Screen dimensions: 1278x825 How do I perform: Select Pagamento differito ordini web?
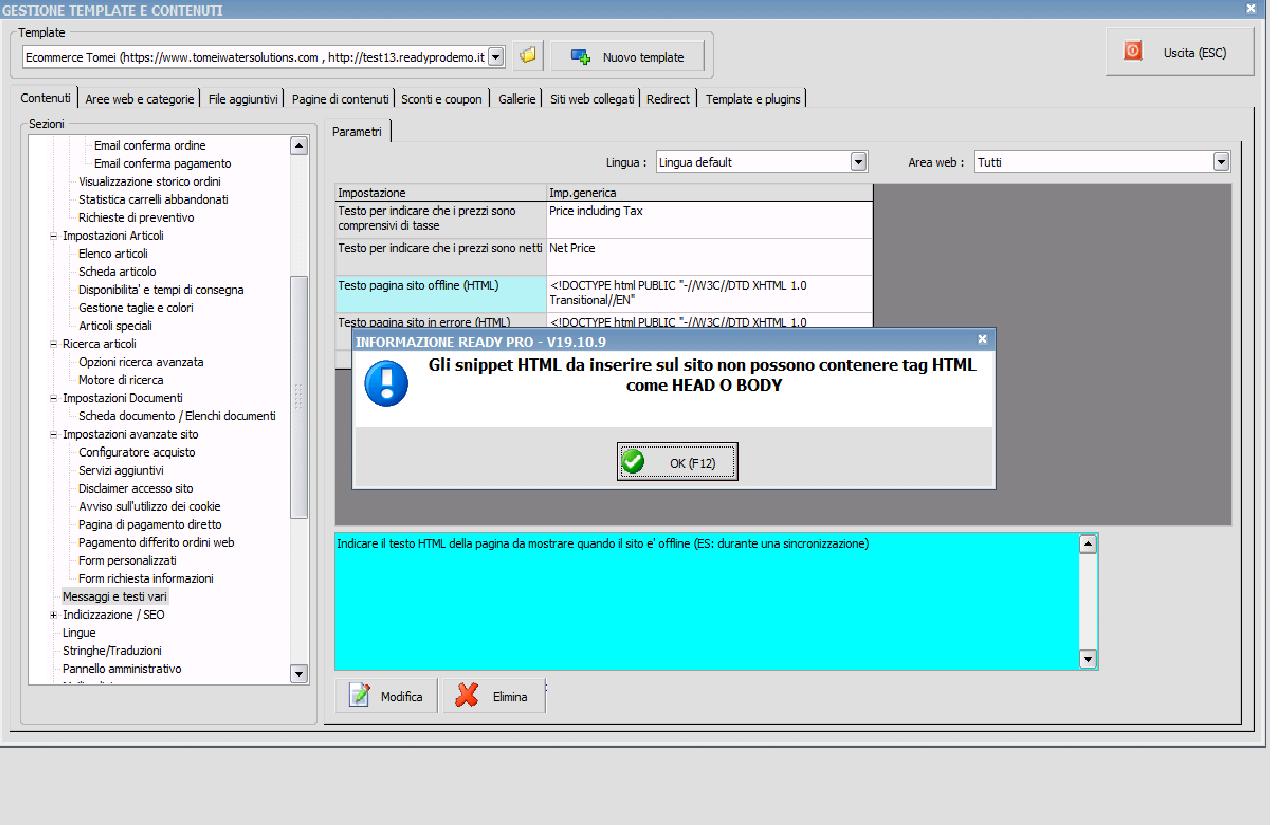157,543
